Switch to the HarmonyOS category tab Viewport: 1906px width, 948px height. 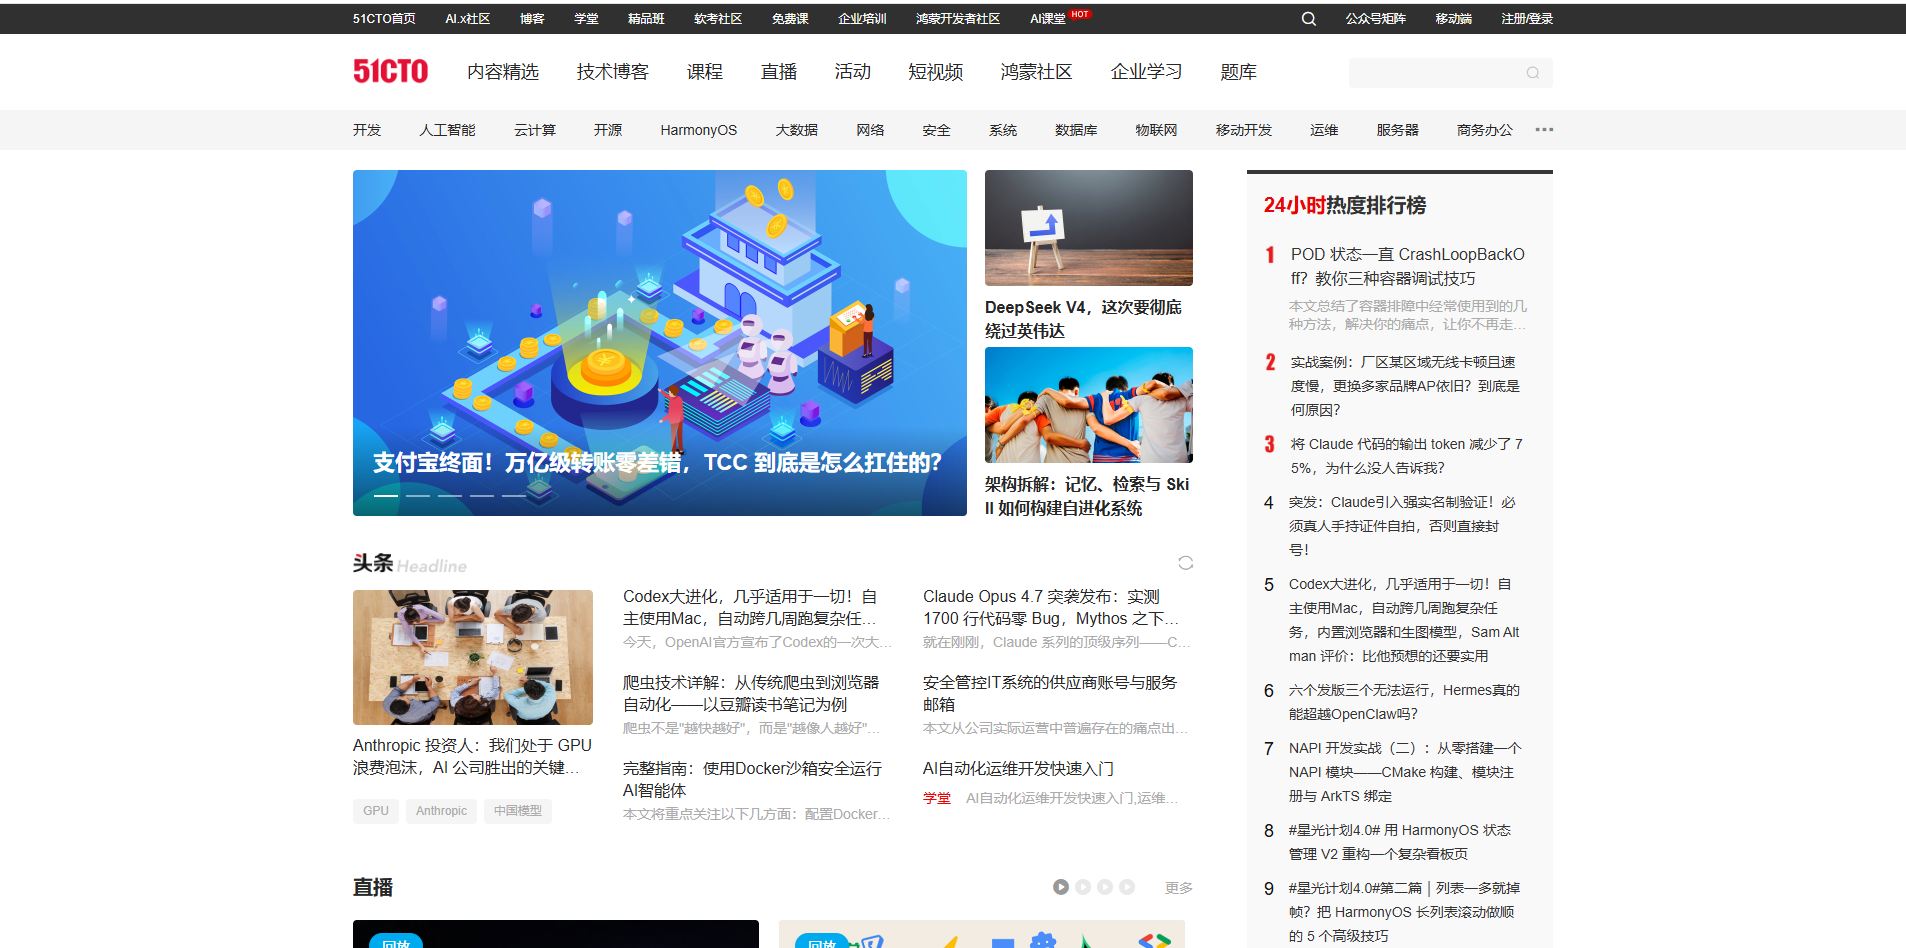click(x=698, y=129)
